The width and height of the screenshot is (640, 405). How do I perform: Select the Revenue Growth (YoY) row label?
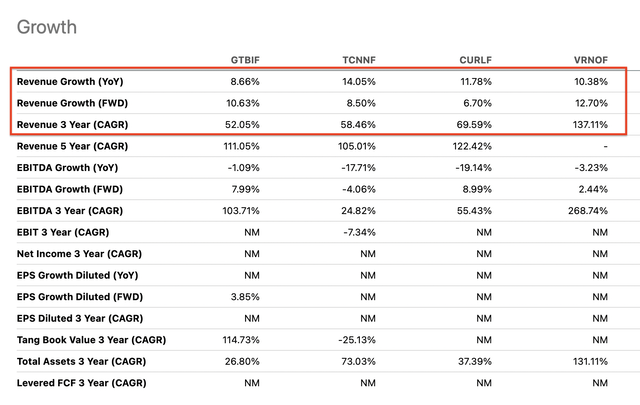coord(69,81)
